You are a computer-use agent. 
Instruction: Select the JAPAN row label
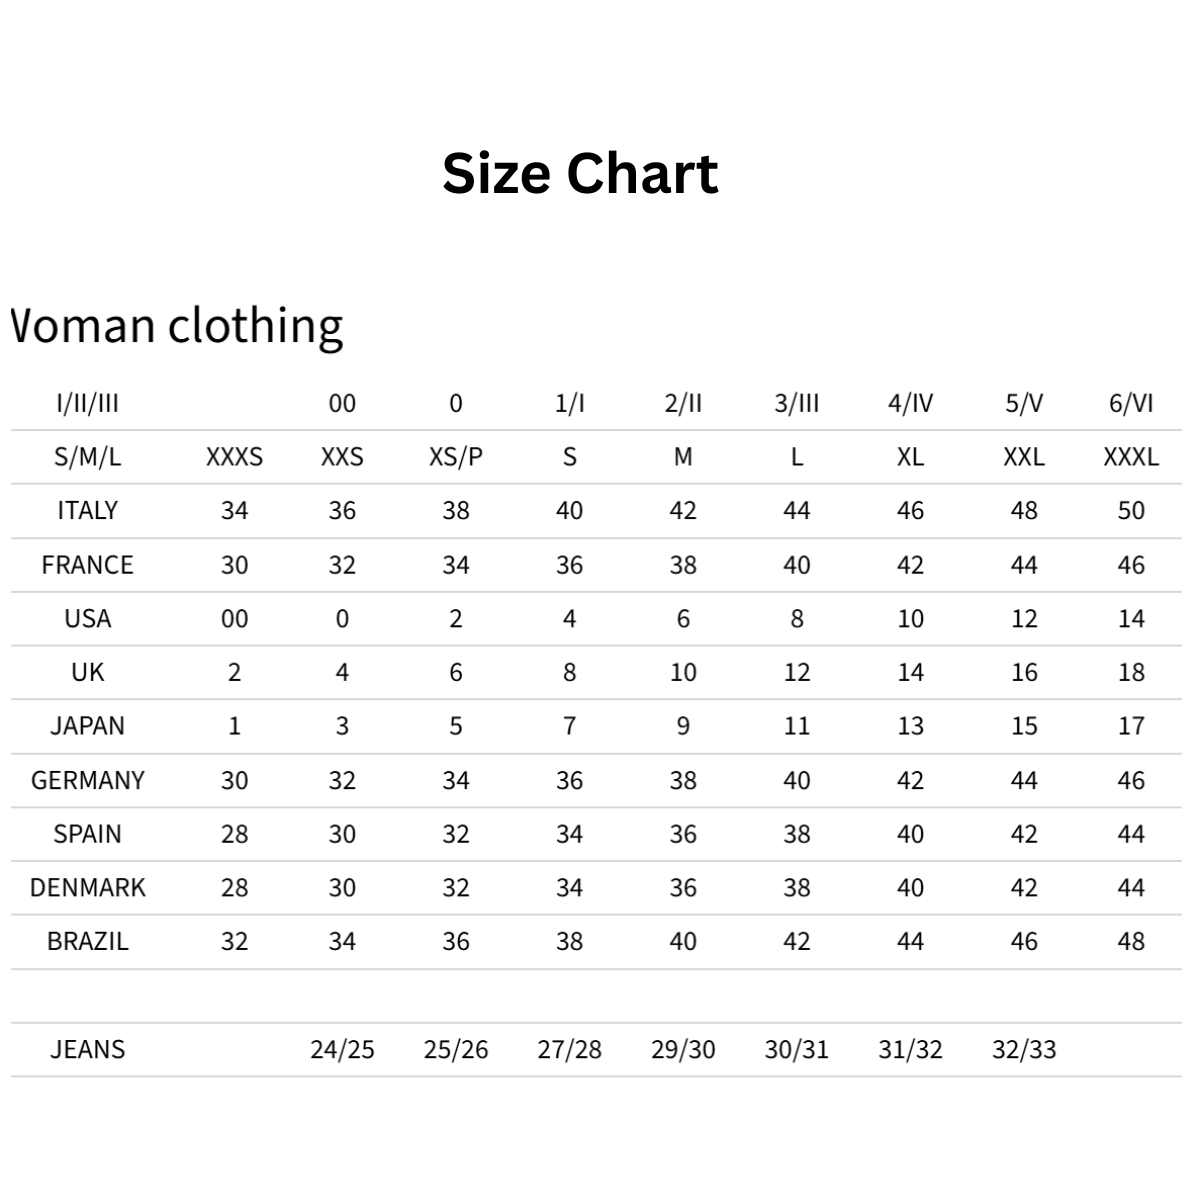(x=88, y=726)
